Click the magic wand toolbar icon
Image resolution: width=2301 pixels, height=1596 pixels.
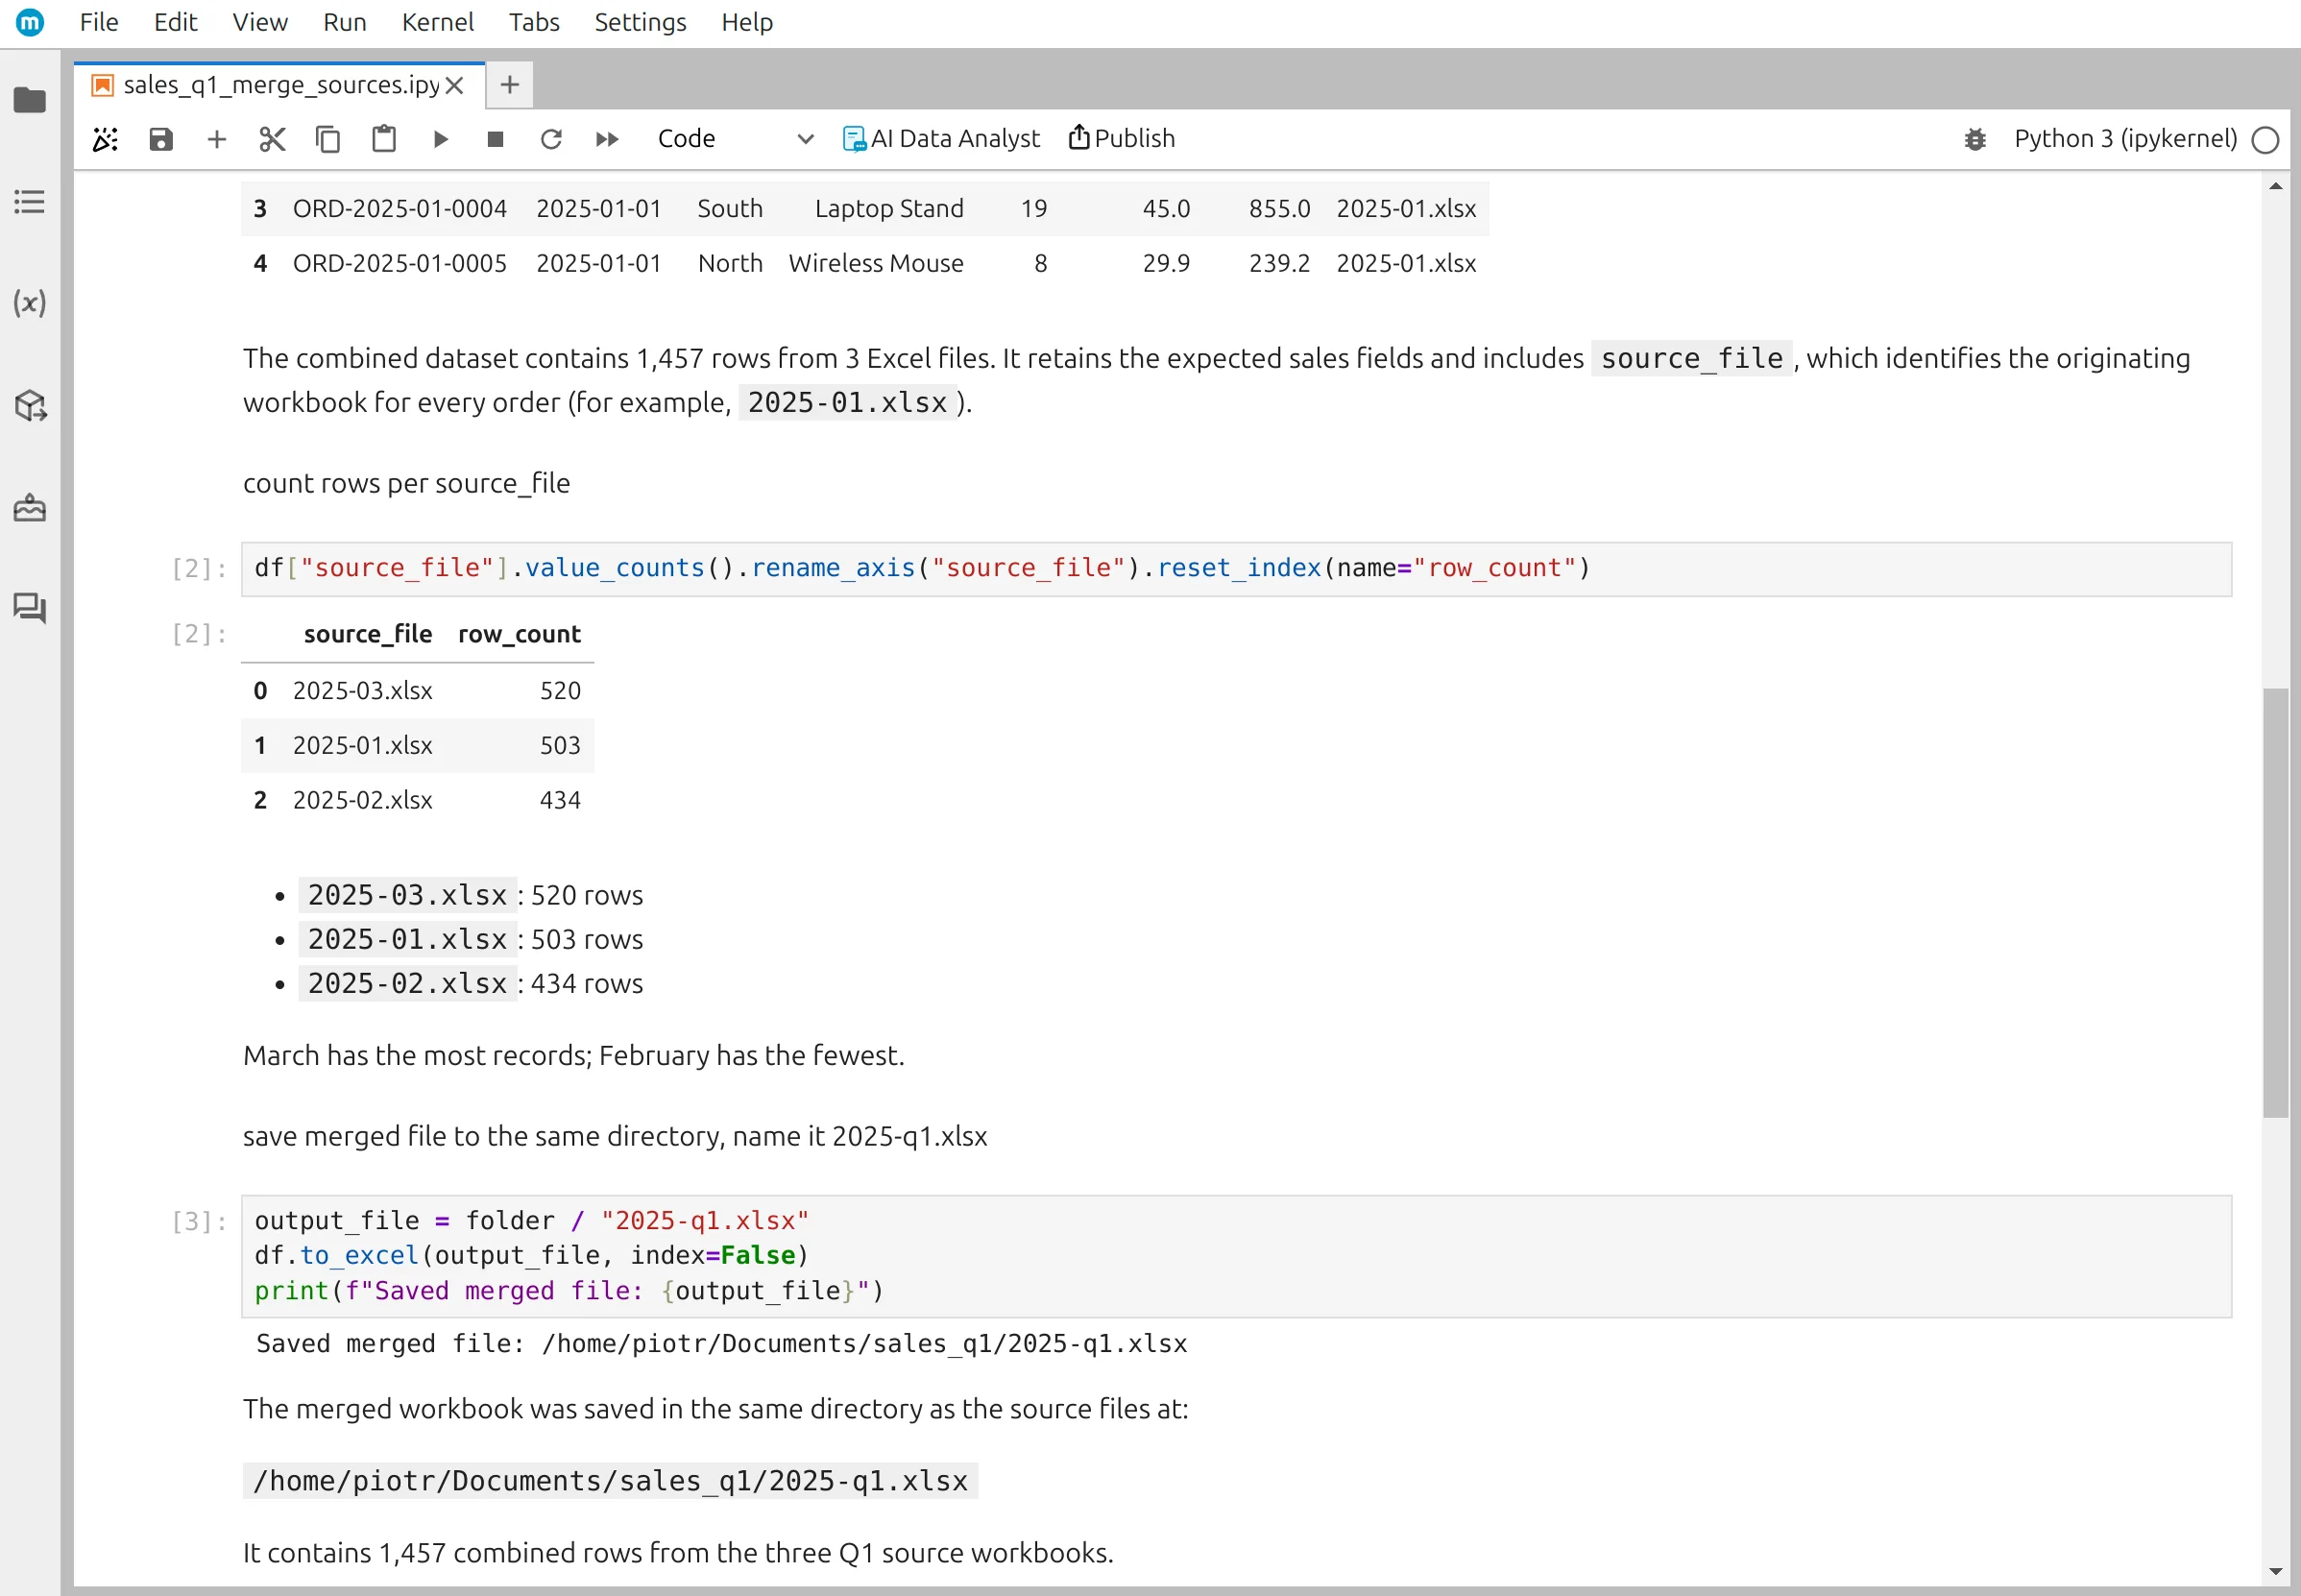tap(105, 139)
